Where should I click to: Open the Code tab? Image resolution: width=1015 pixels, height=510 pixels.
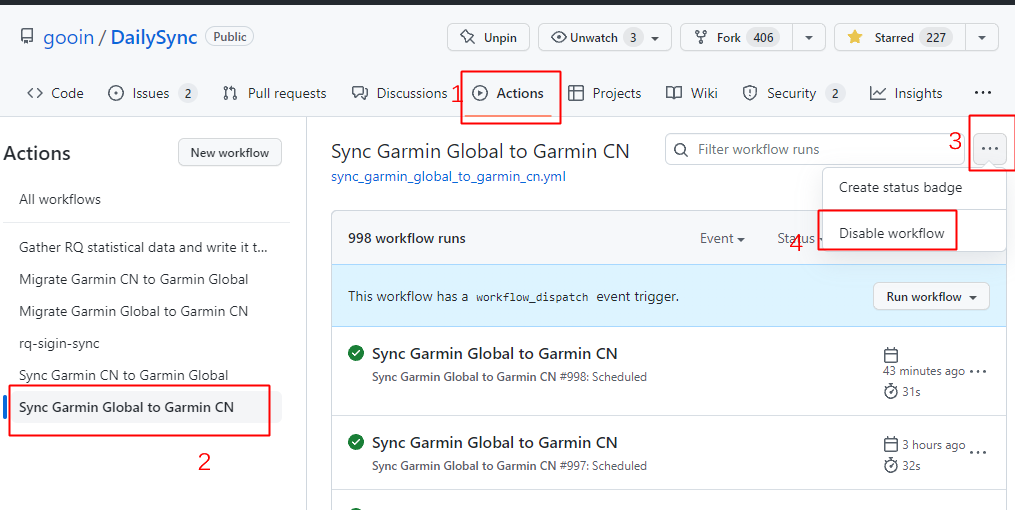[55, 93]
